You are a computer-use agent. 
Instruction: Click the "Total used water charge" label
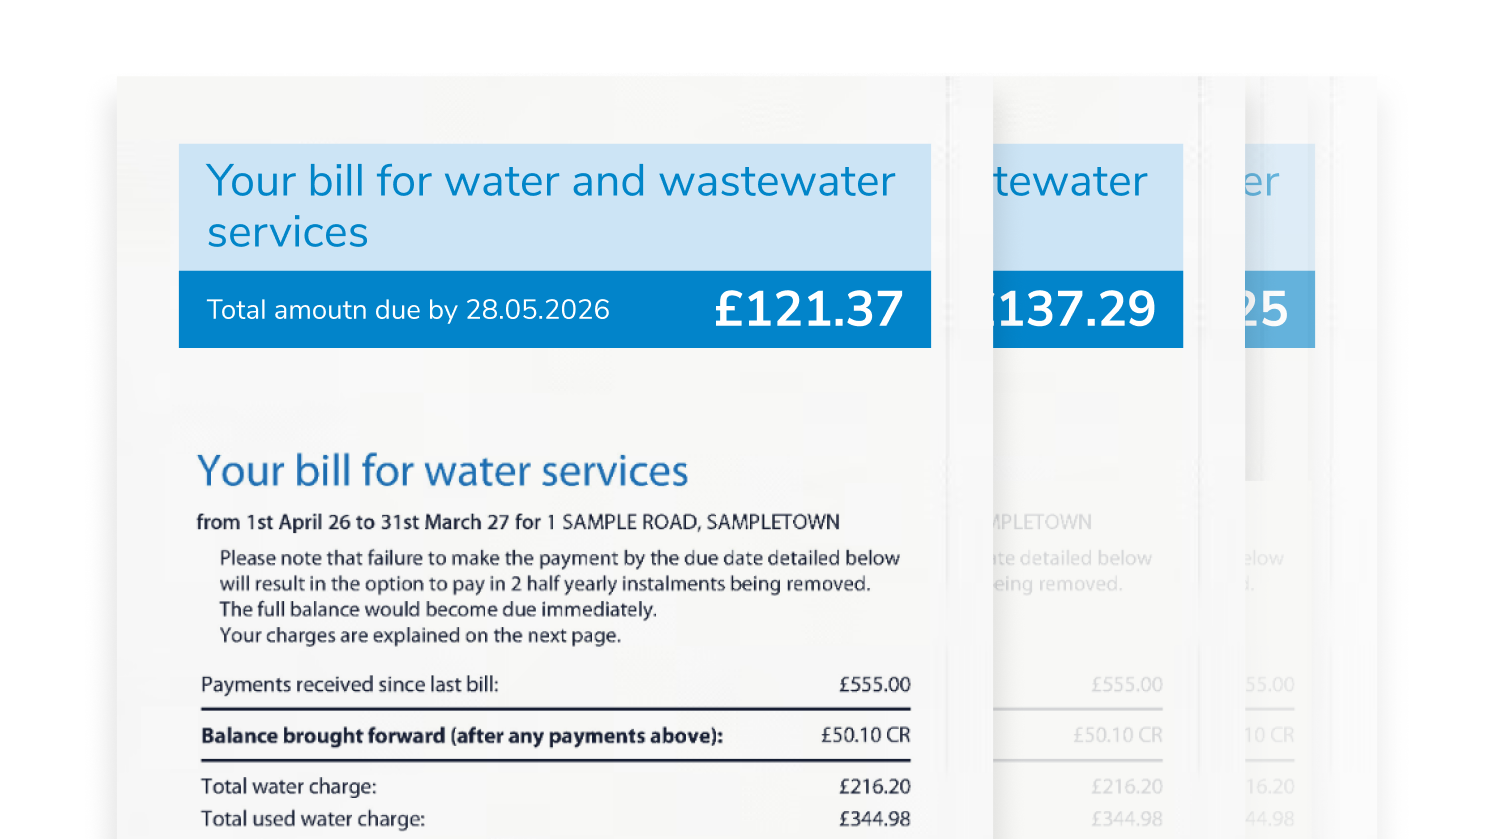click(x=312, y=819)
